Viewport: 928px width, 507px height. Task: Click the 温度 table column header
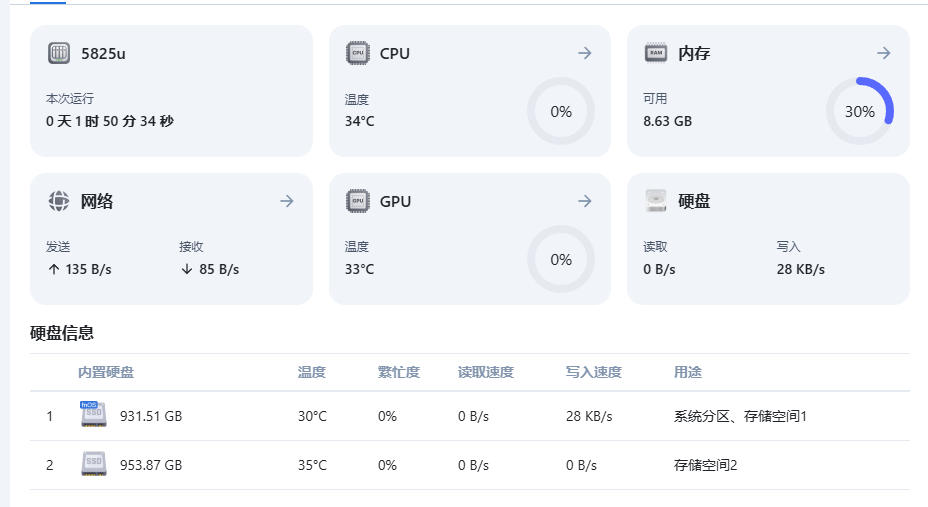(x=311, y=372)
